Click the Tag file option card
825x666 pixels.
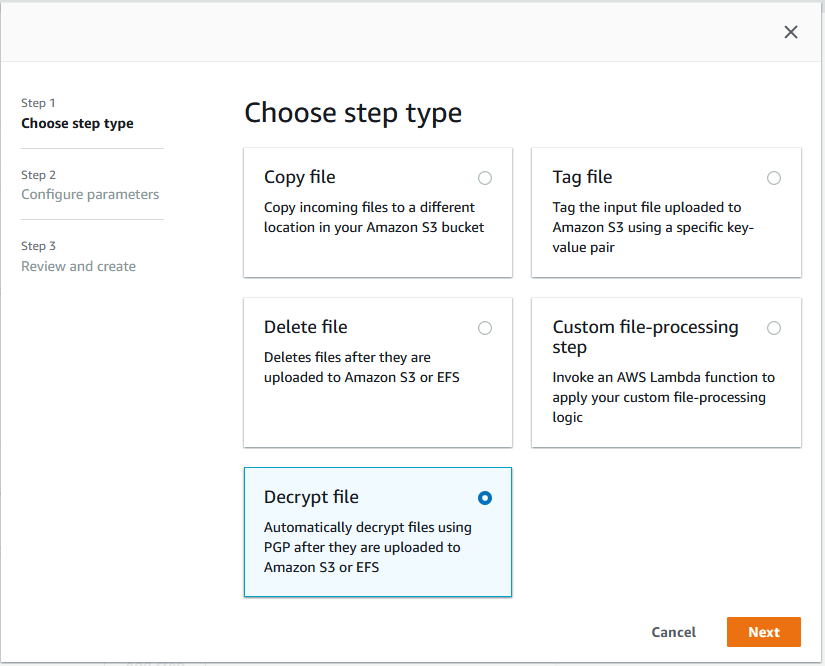click(x=666, y=212)
